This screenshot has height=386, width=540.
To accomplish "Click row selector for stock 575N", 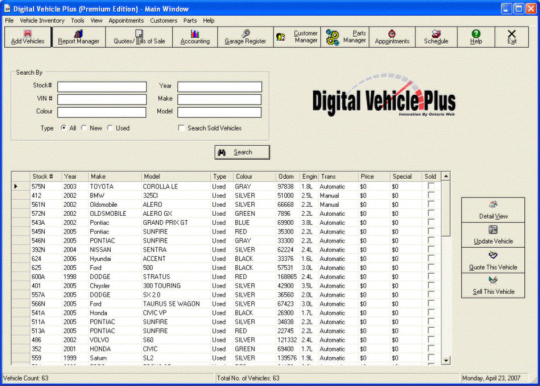I will (21, 186).
